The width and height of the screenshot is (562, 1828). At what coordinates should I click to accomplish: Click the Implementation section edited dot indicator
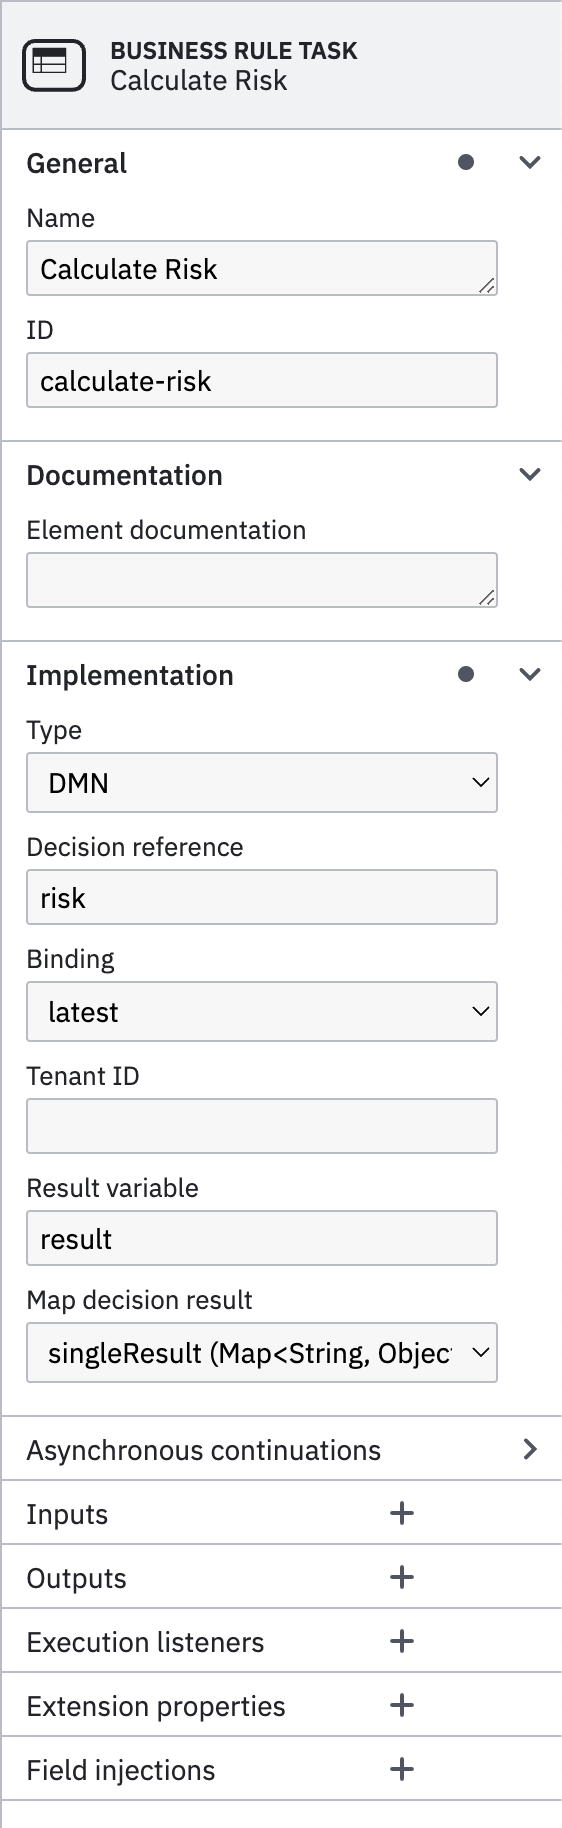tap(466, 674)
